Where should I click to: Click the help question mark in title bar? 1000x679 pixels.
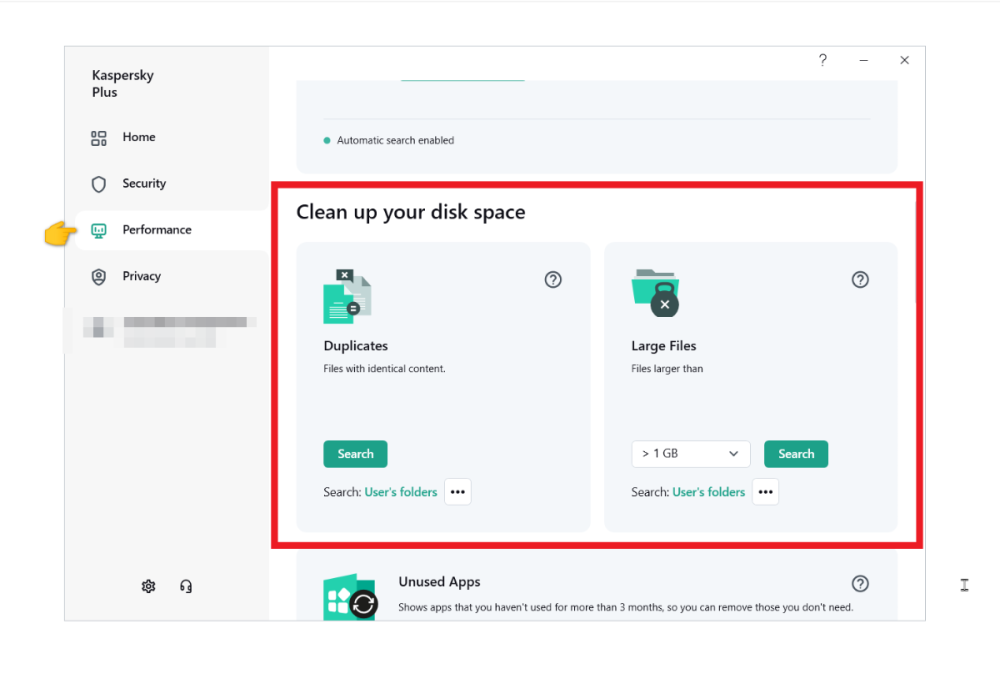pyautogui.click(x=823, y=60)
